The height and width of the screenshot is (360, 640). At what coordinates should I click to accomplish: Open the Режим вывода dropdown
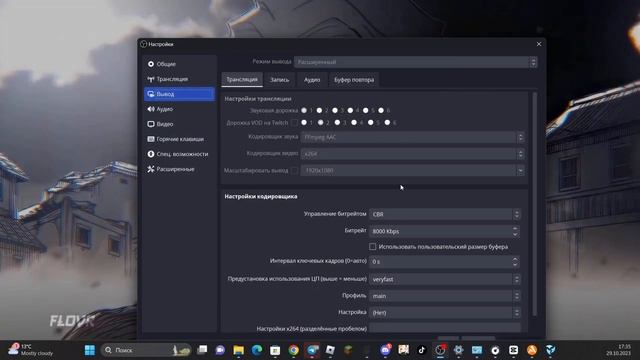416,62
